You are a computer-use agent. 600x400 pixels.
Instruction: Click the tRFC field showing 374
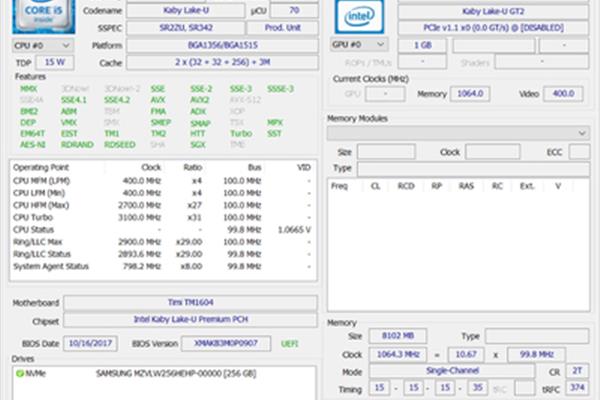(577, 388)
